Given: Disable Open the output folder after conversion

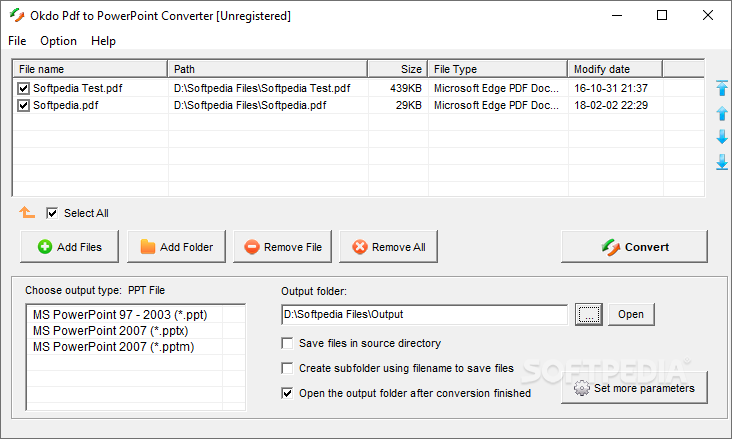Looking at the screenshot, I should pyautogui.click(x=287, y=393).
